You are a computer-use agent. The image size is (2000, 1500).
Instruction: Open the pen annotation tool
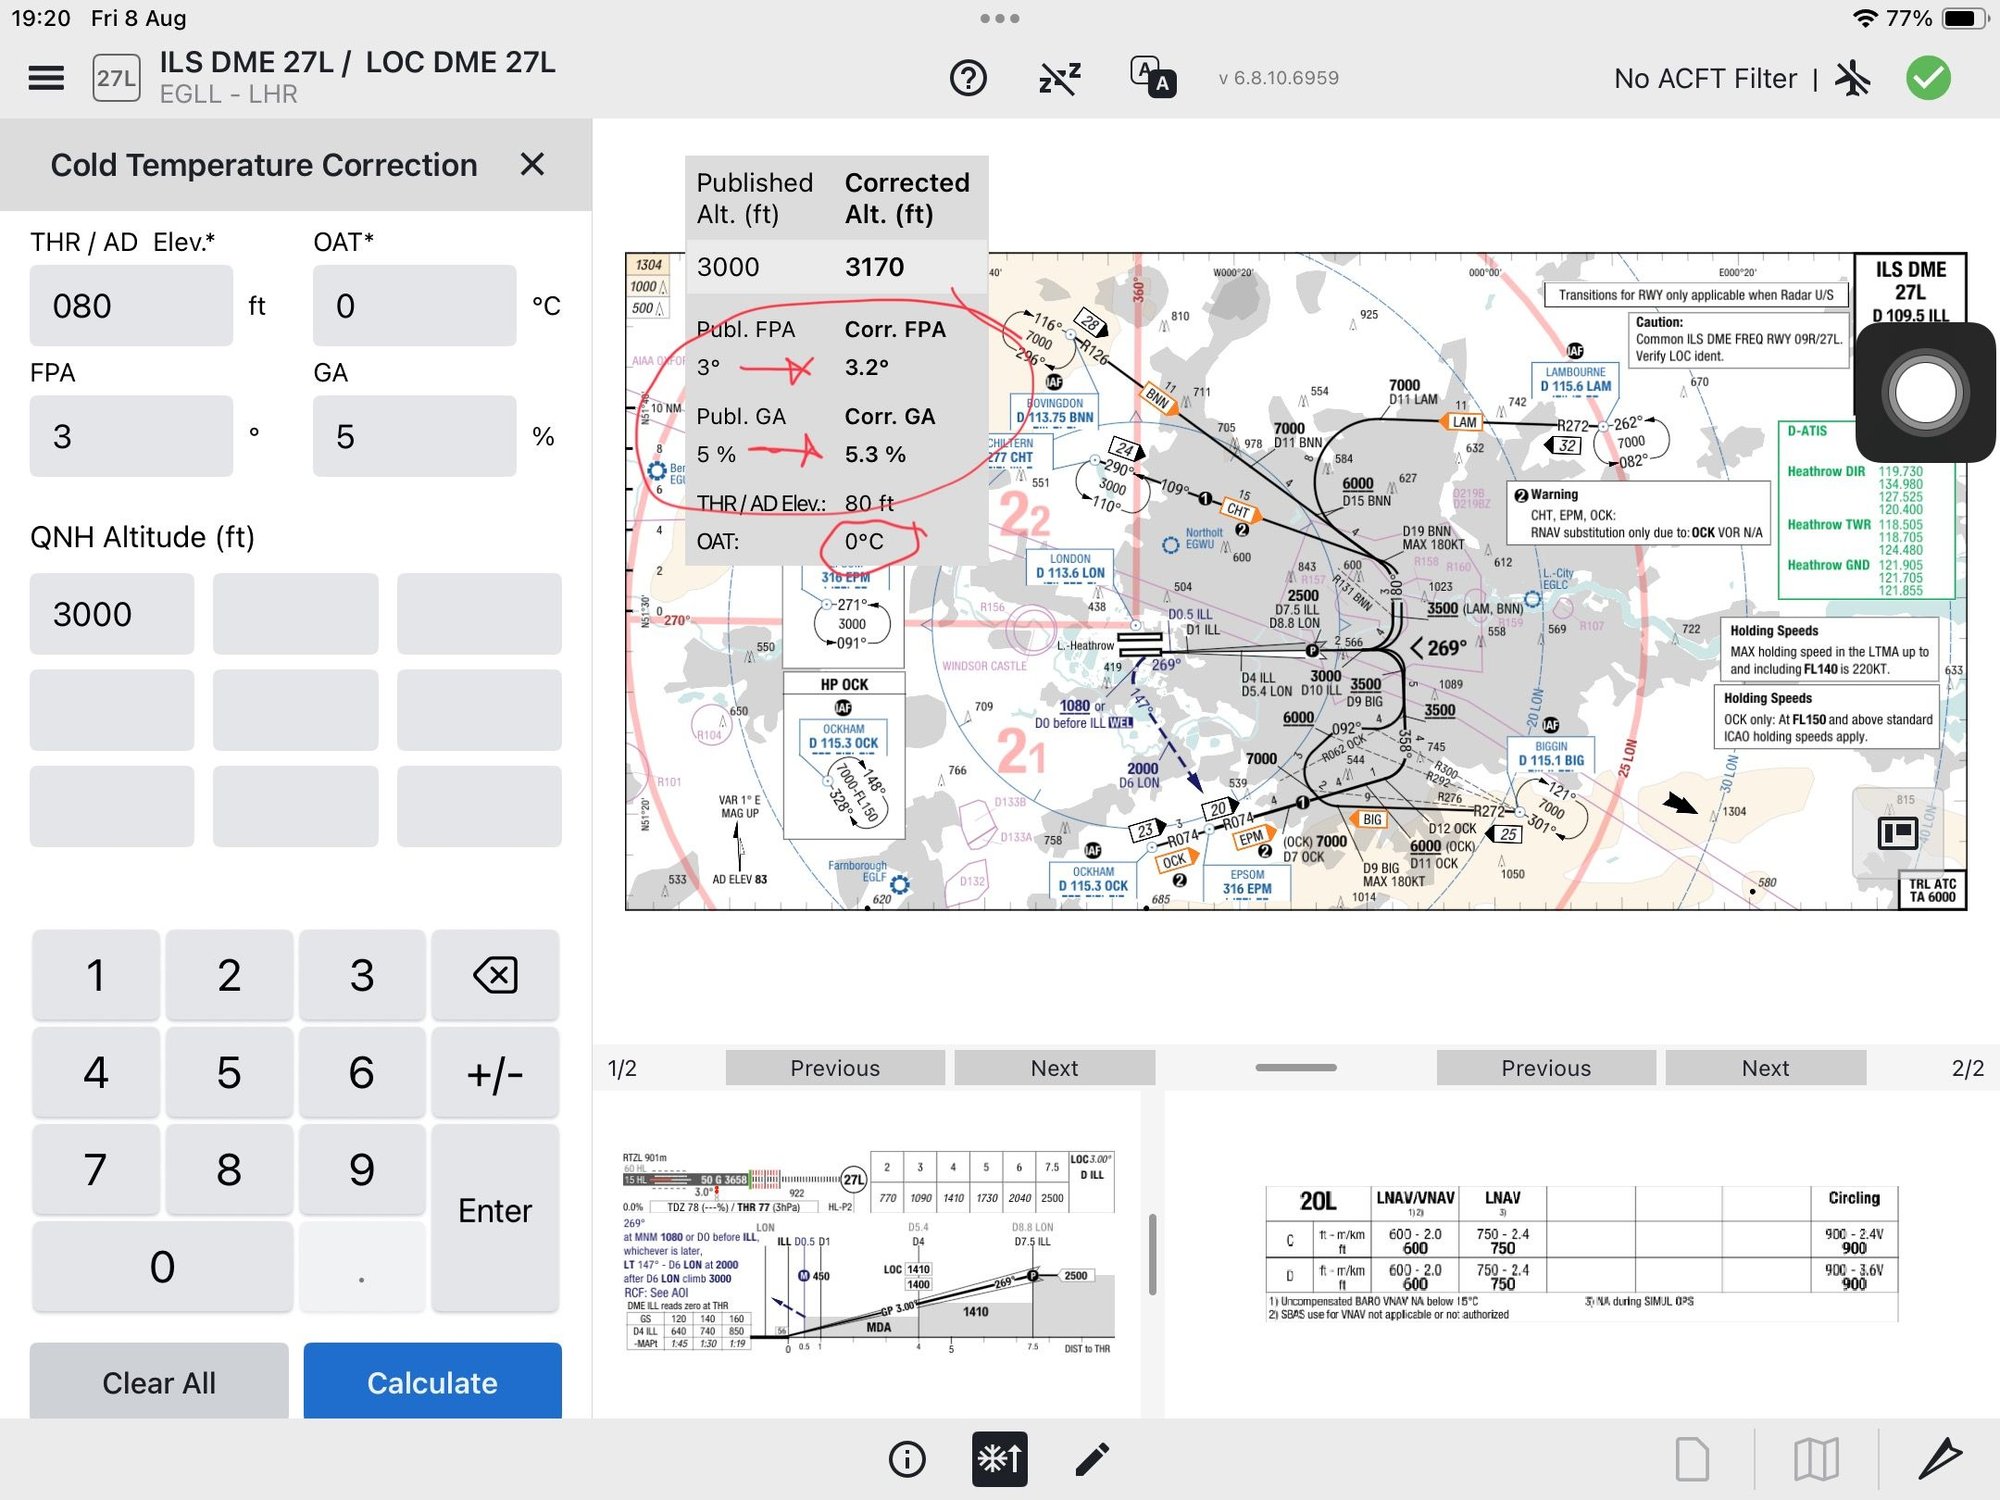(x=1940, y=1460)
